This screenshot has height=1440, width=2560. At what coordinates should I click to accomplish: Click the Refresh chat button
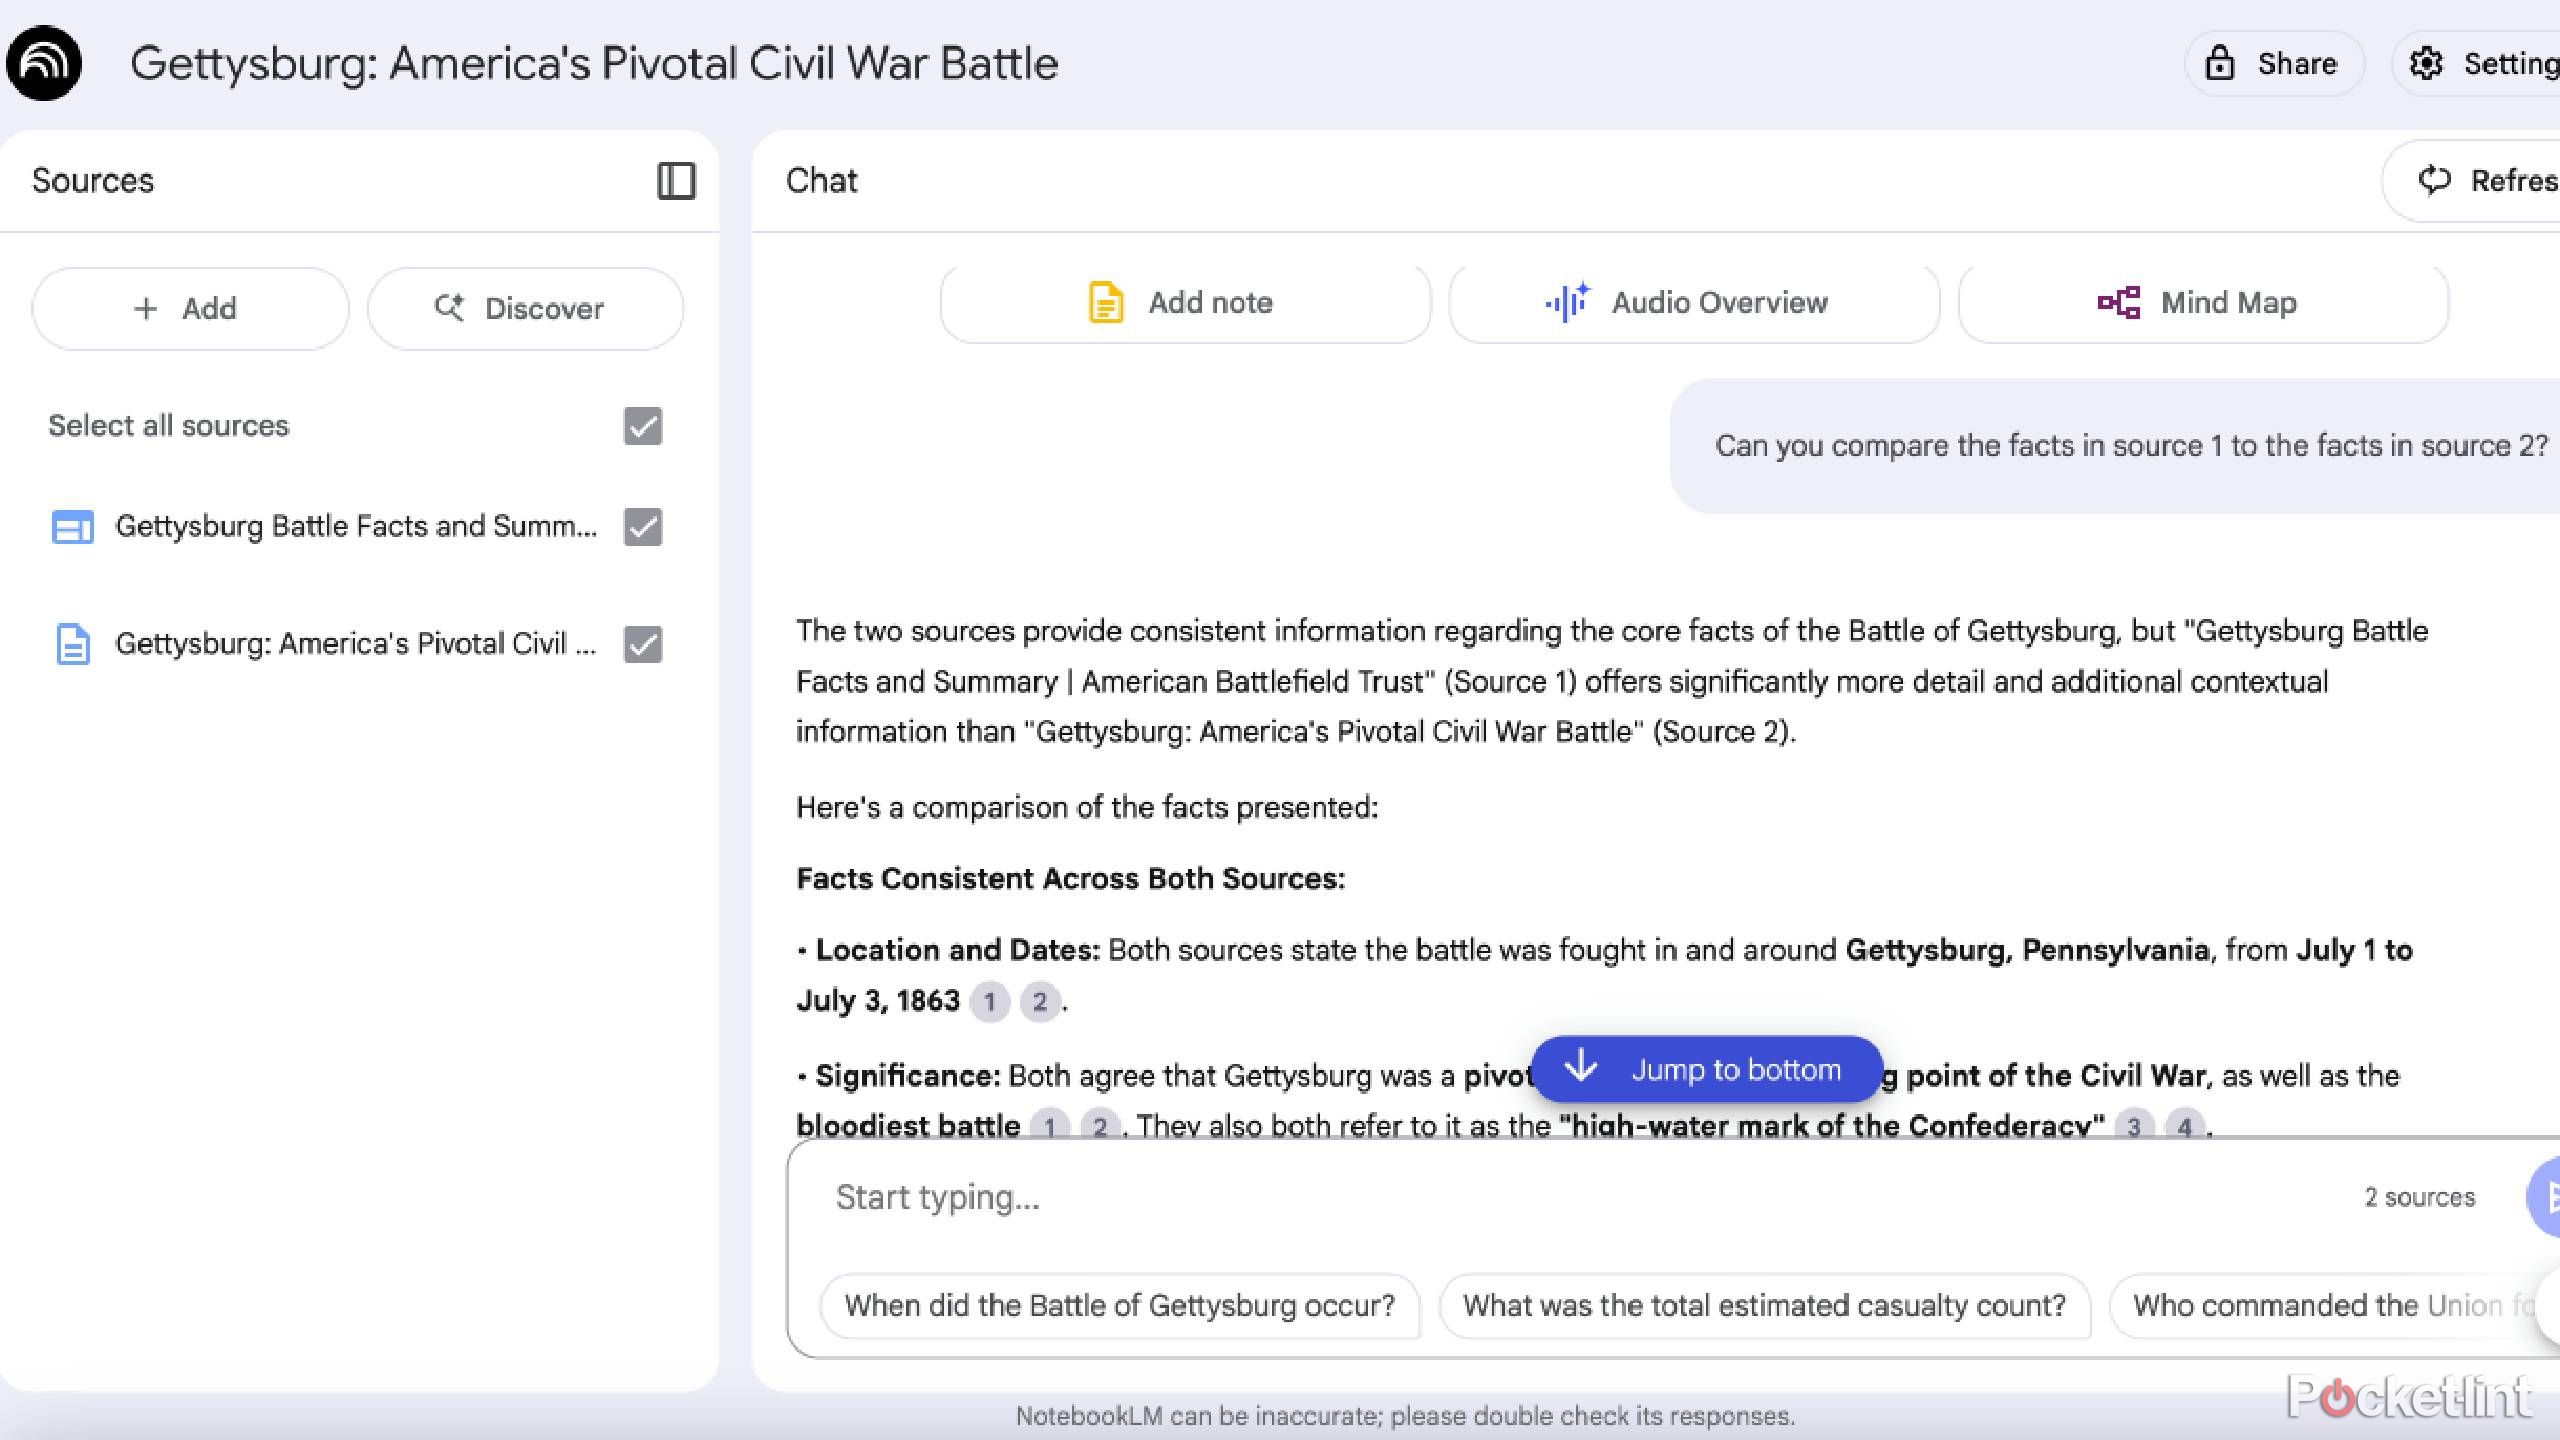point(2473,181)
